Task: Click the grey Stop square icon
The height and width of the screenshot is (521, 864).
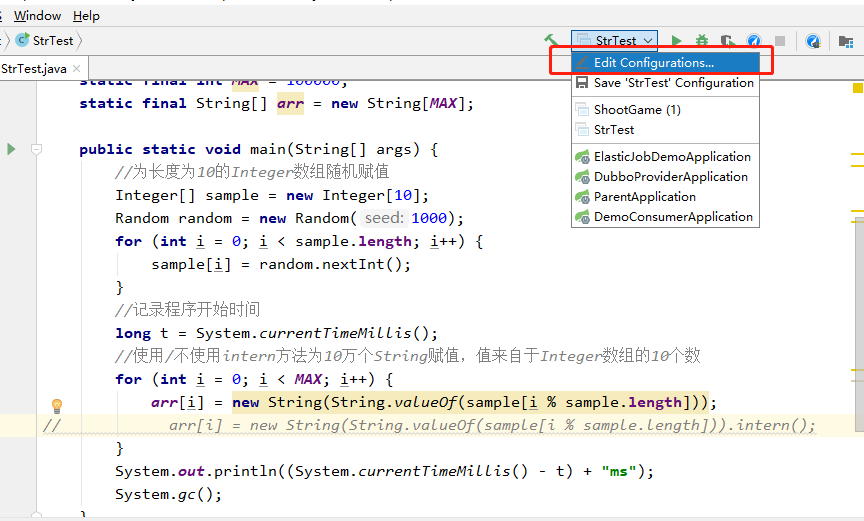Action: (780, 41)
